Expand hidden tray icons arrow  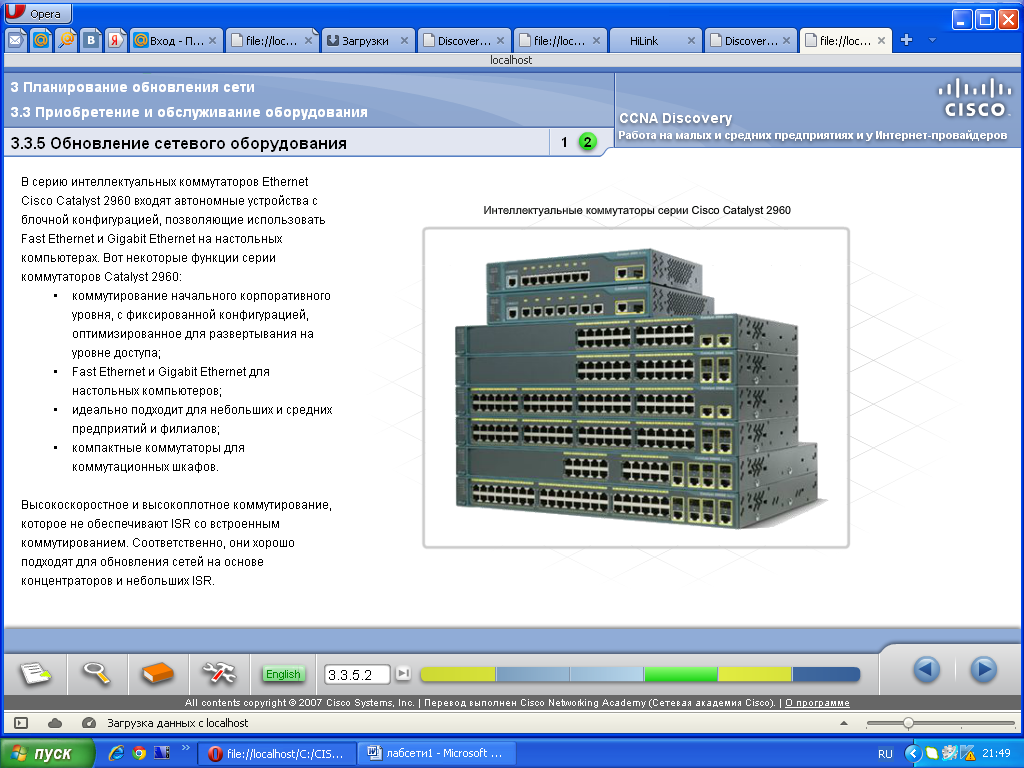914,754
